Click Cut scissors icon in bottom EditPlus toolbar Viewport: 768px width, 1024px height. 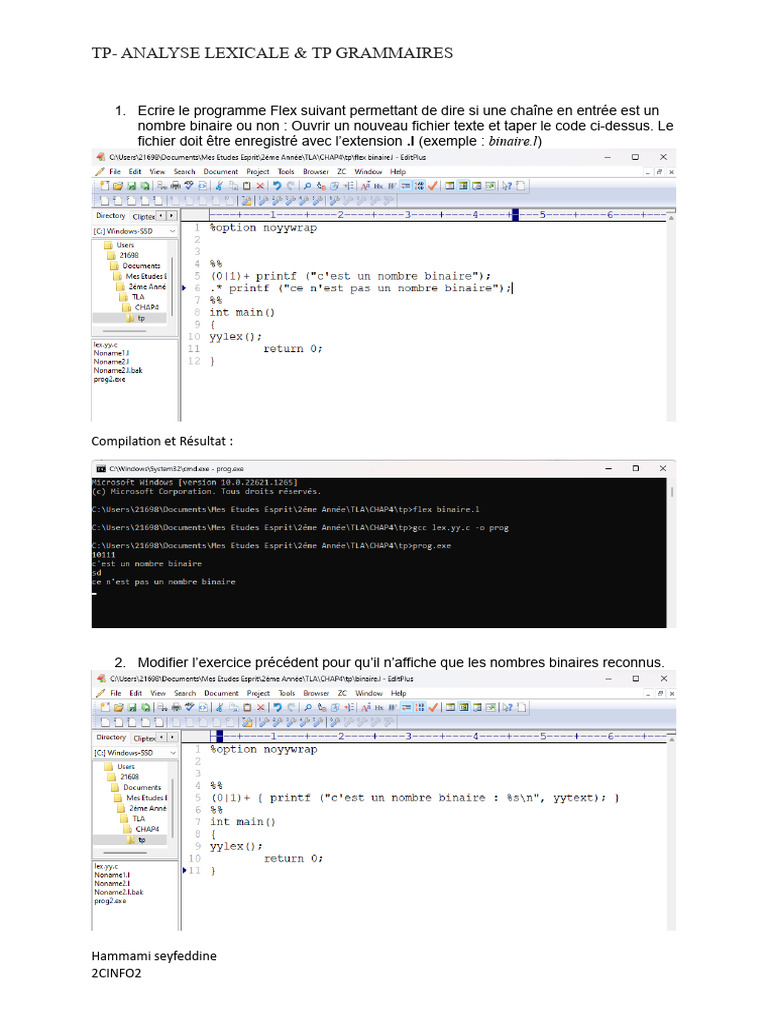[x=221, y=707]
